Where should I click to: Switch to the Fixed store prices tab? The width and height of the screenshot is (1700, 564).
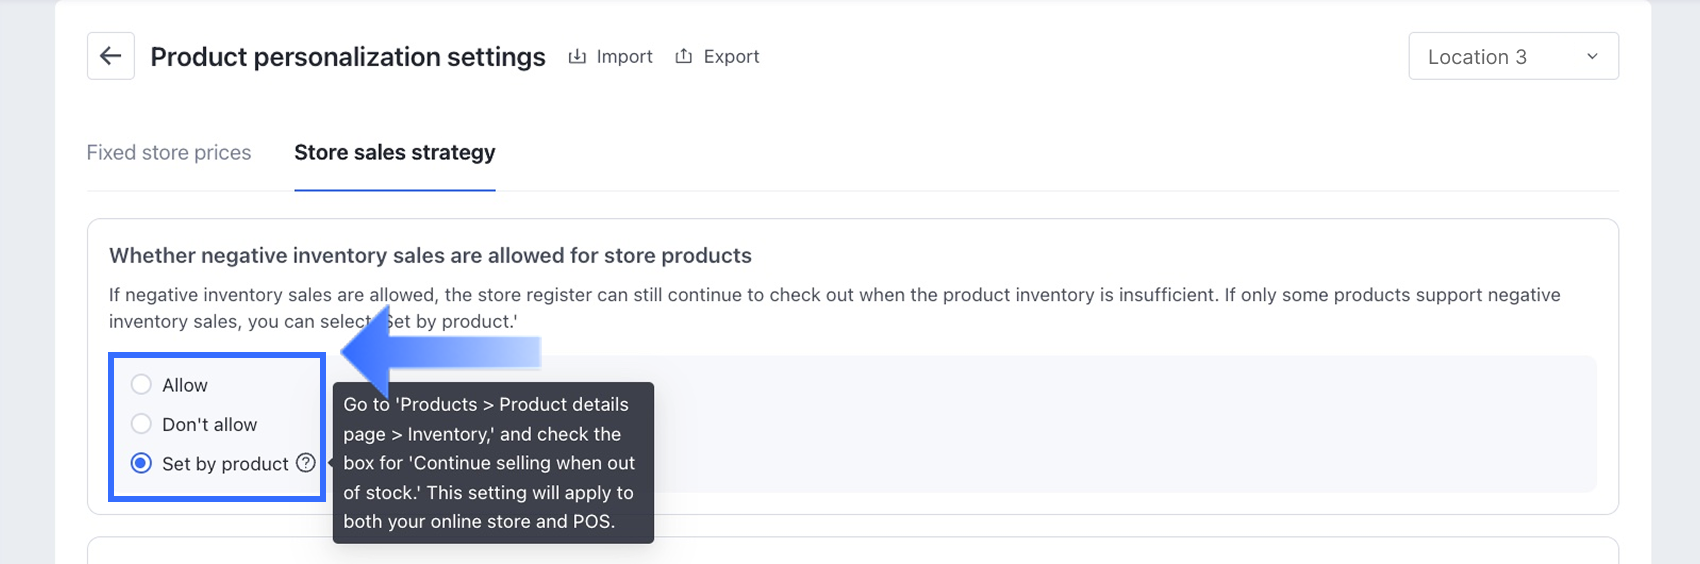click(x=169, y=152)
